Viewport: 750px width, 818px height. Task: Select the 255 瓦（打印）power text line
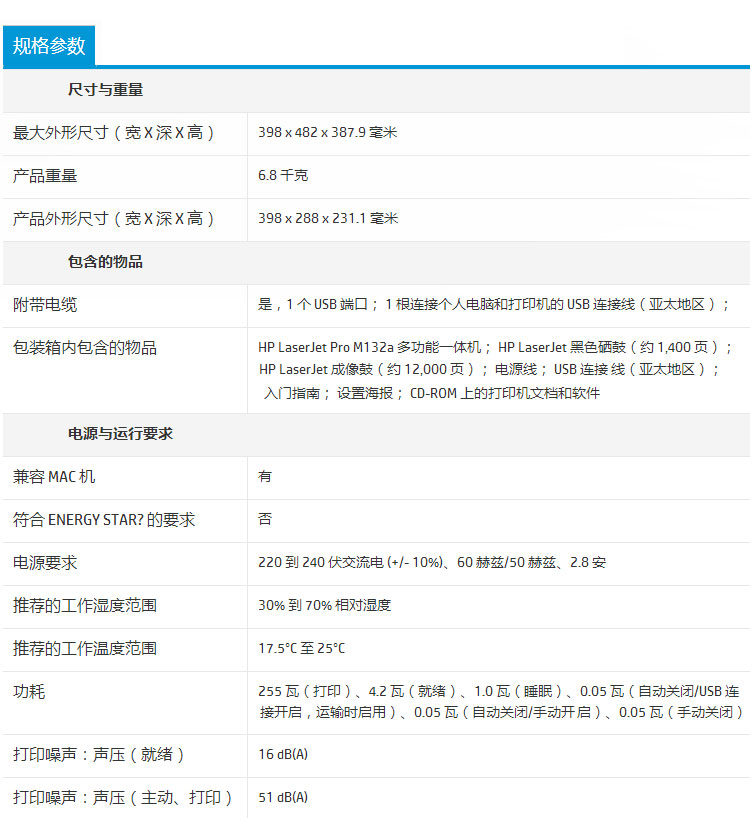click(x=499, y=691)
